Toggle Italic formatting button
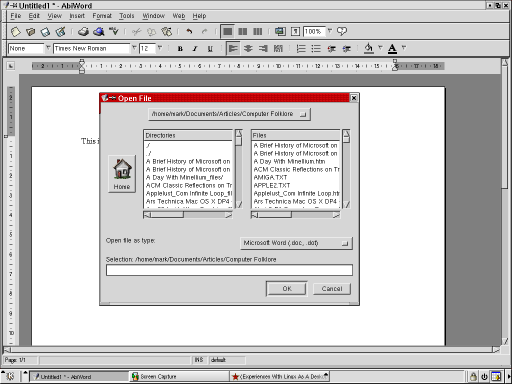The width and height of the screenshot is (512, 384). (195, 49)
